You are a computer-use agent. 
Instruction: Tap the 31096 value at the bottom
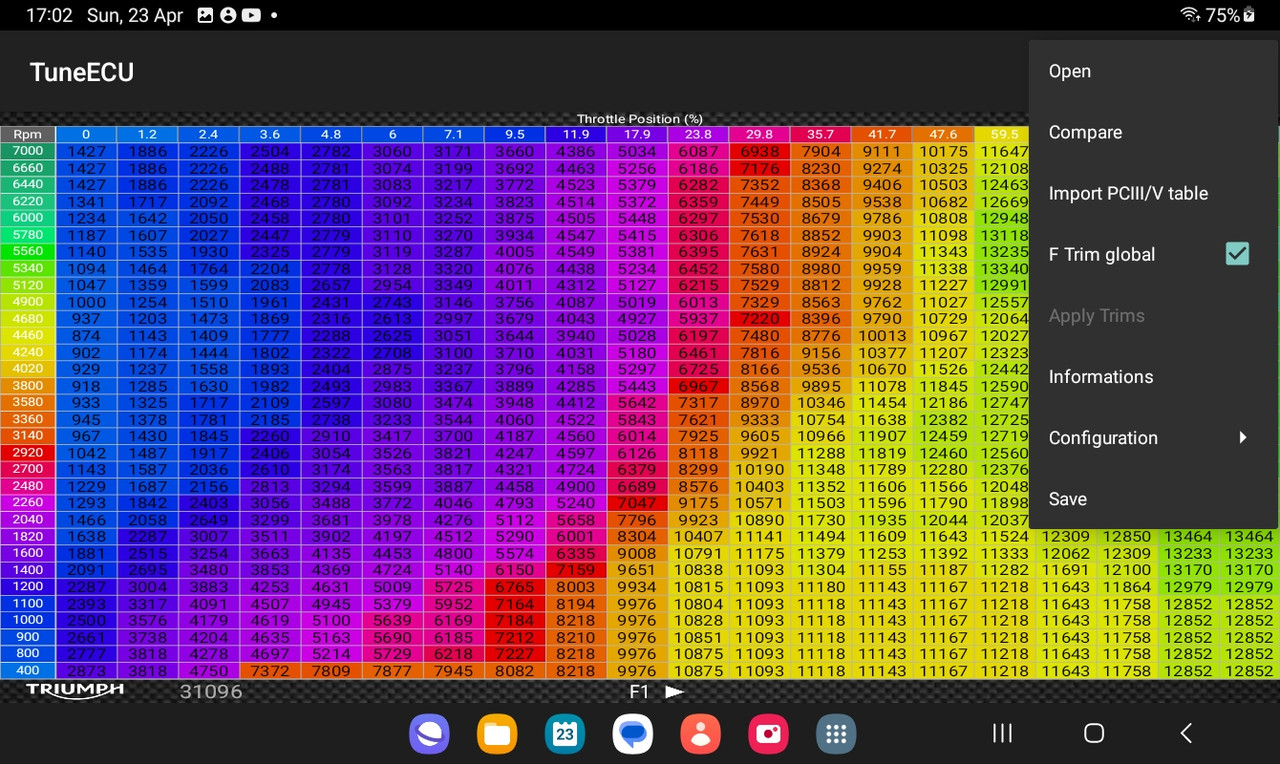click(x=212, y=691)
